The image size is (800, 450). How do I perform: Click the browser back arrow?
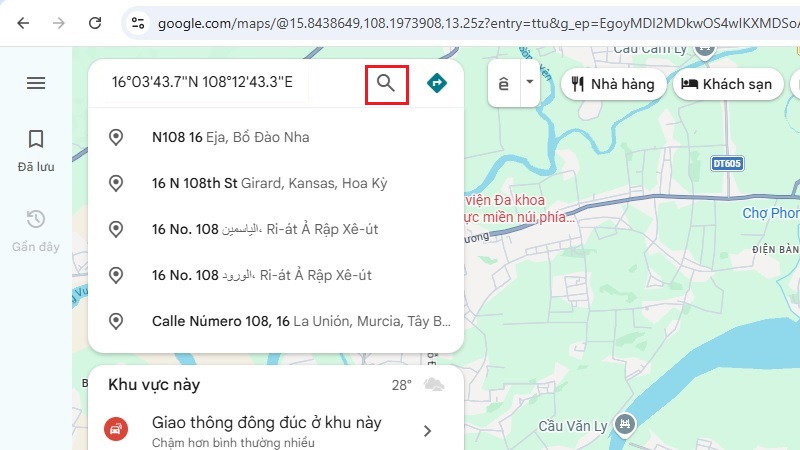coord(23,23)
